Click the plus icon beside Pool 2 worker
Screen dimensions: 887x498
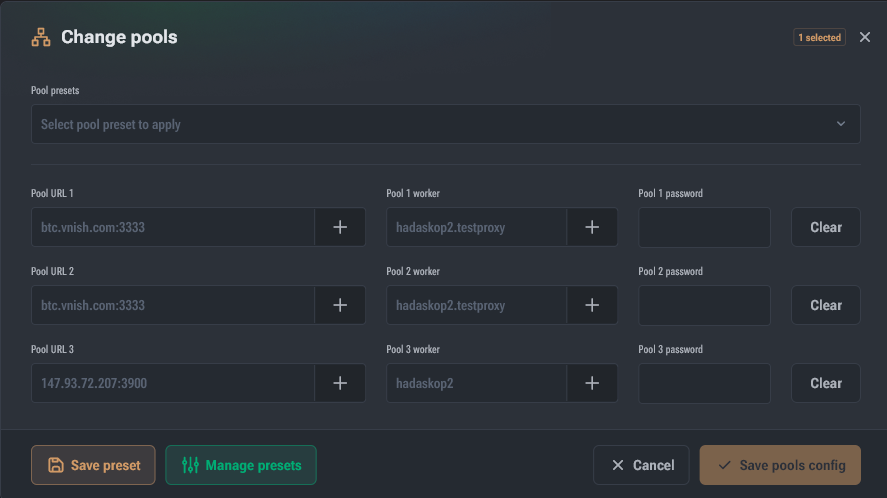click(x=592, y=305)
